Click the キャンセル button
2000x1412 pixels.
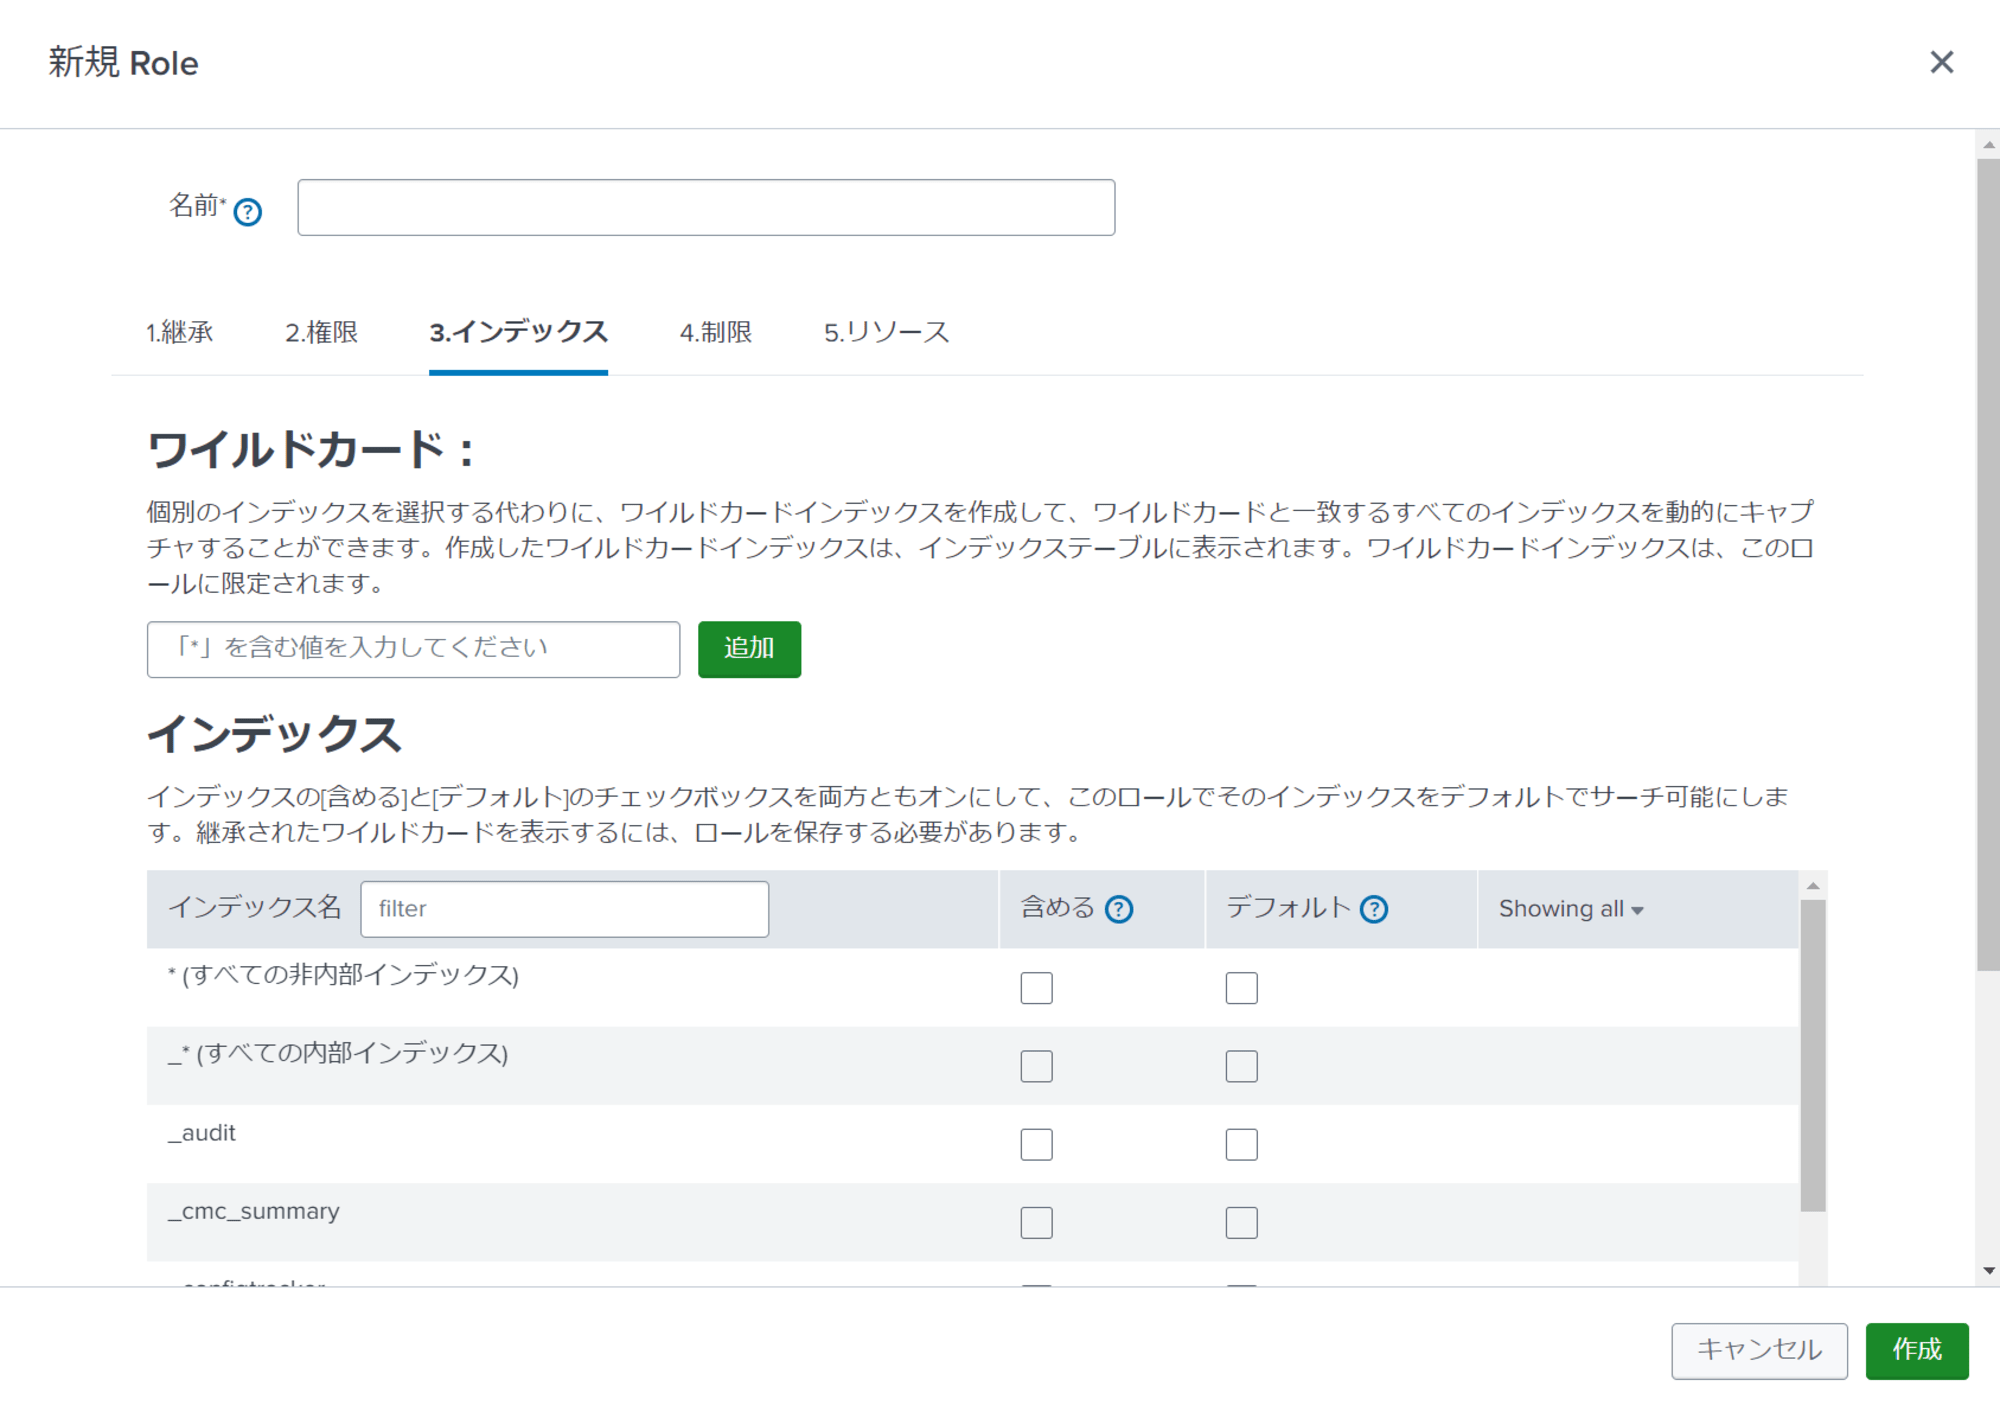tap(1759, 1351)
